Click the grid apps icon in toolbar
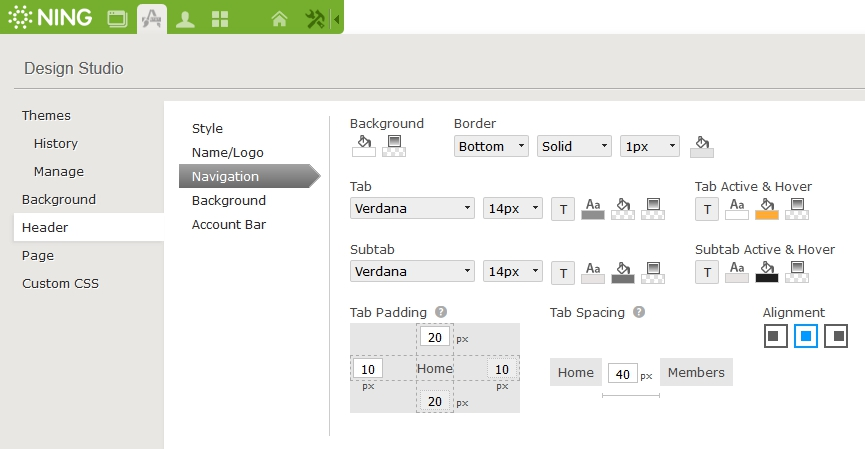Image resolution: width=865 pixels, height=449 pixels. point(219,19)
